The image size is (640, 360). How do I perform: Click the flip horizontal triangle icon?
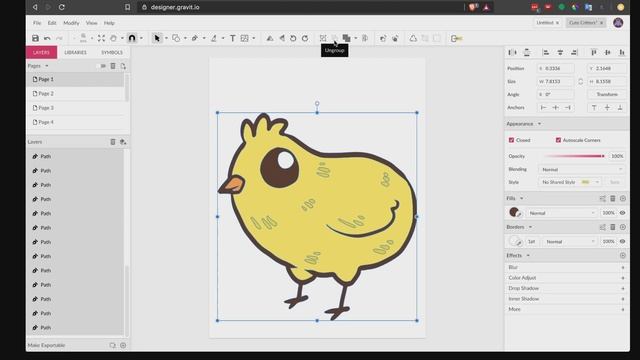(x=270, y=38)
